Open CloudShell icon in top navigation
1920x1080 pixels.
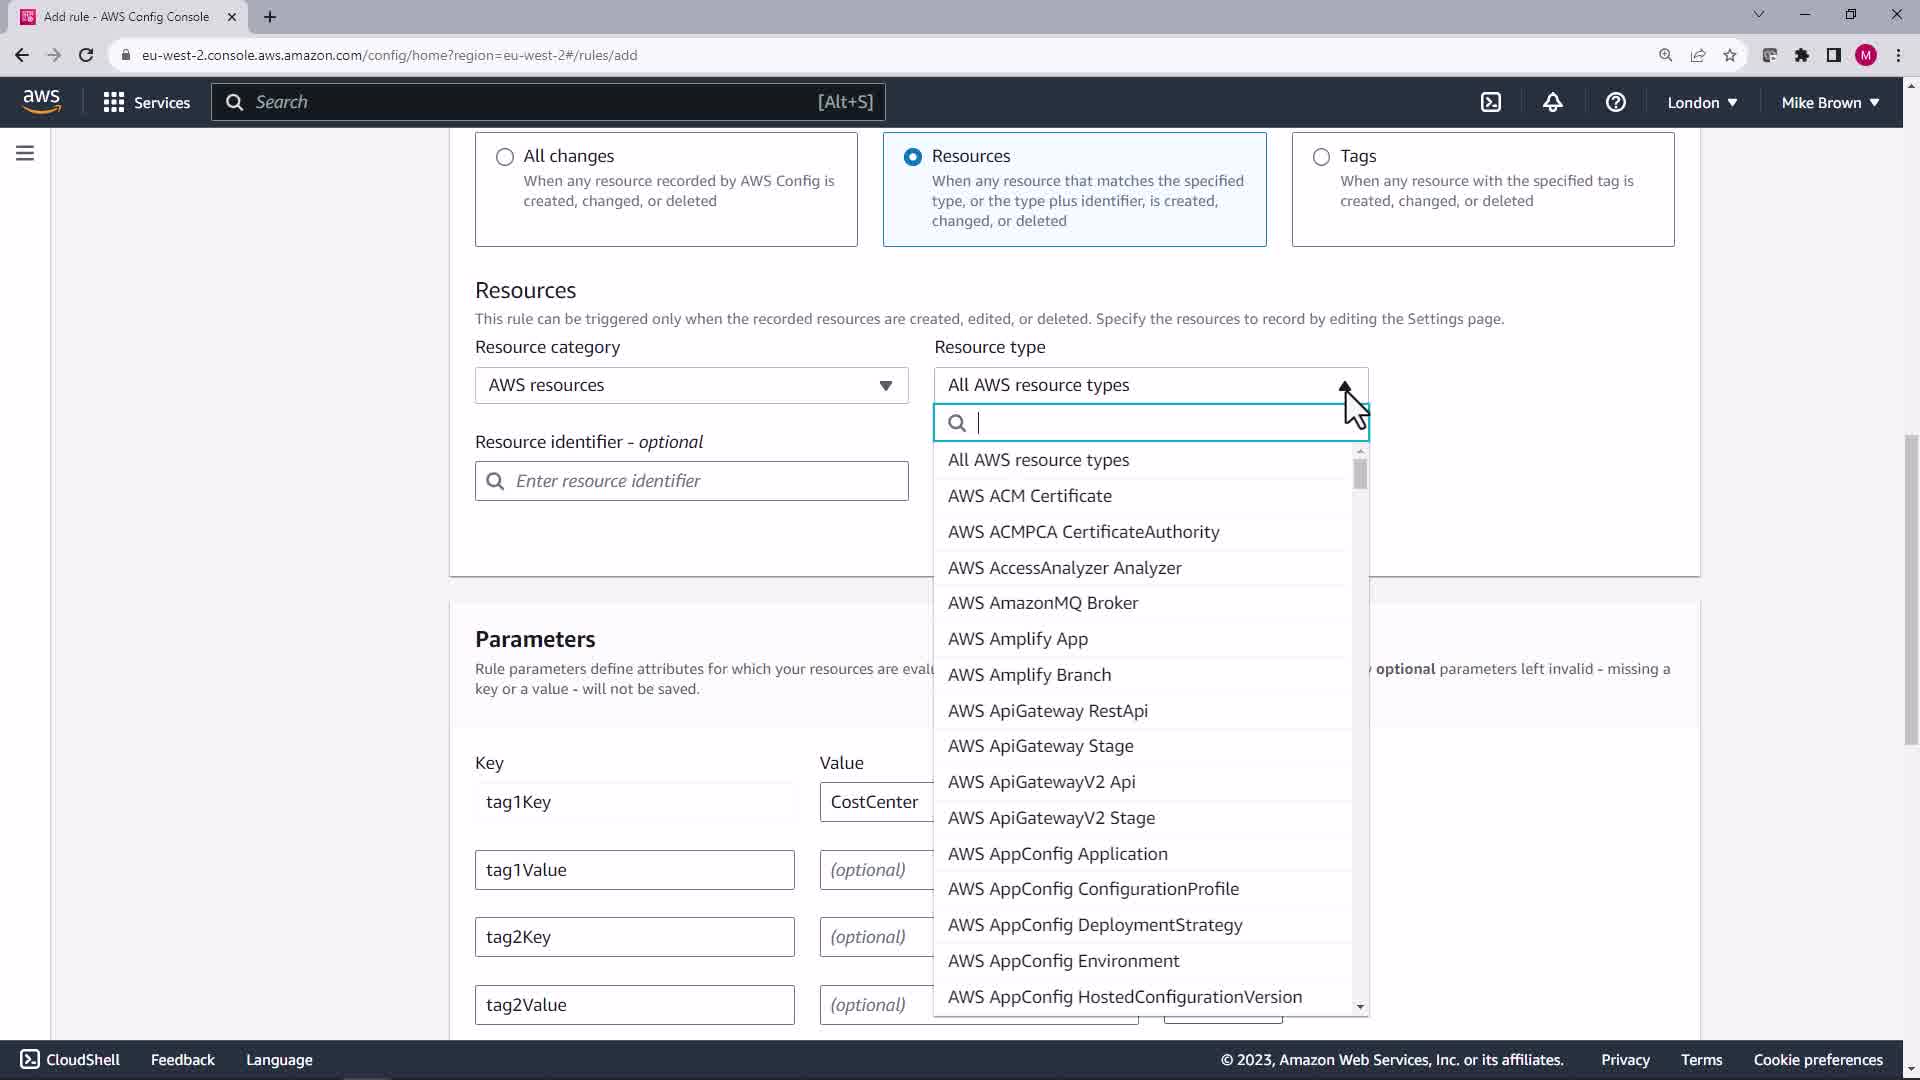[x=1491, y=102]
